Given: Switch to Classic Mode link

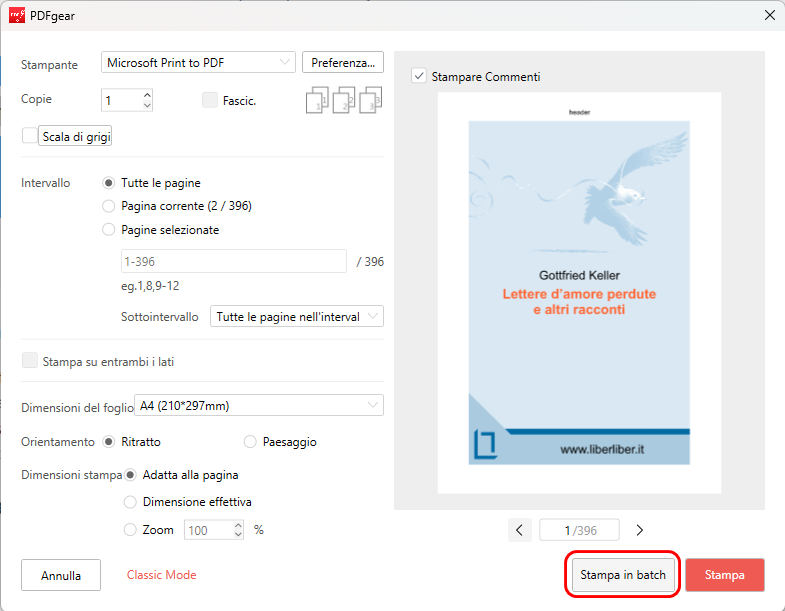Looking at the screenshot, I should pos(161,575).
